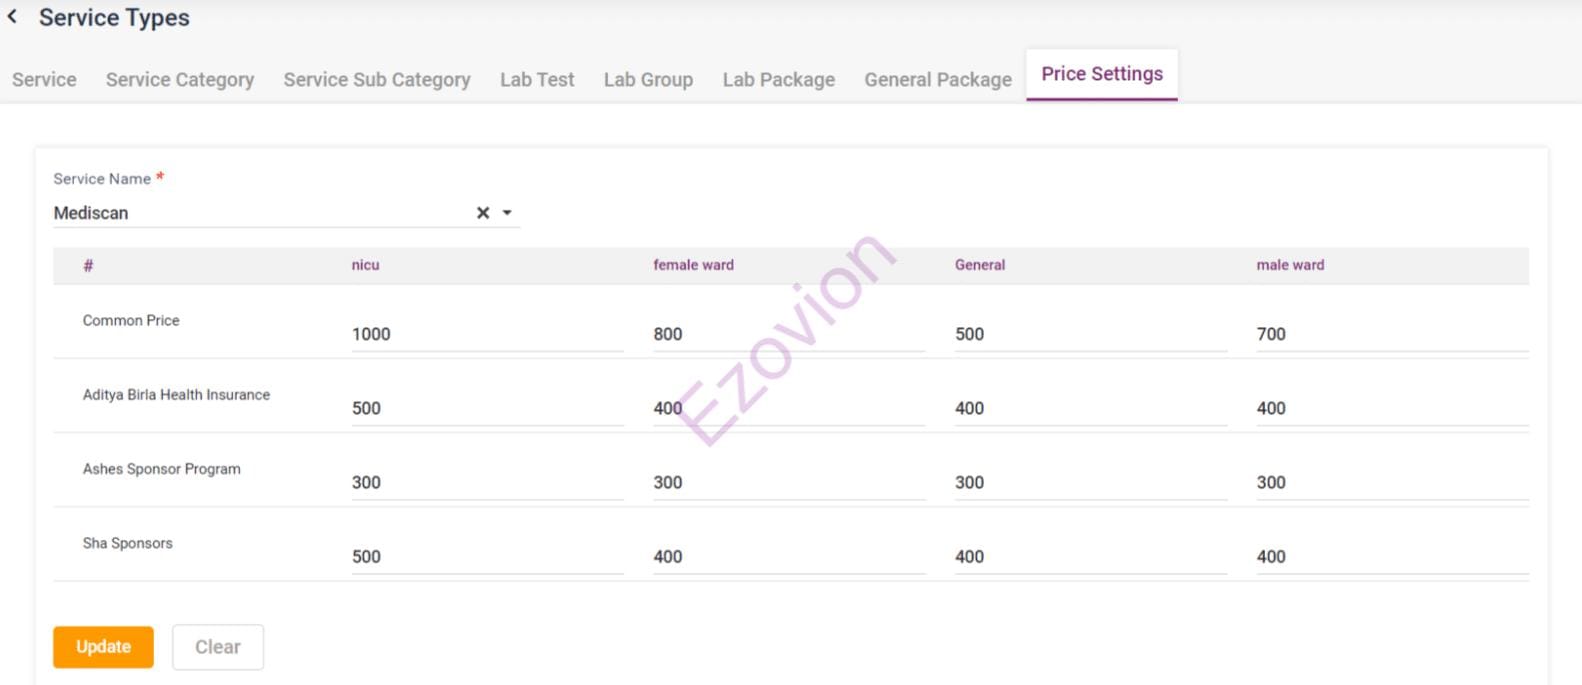
Task: Switch to the Service Category tab
Action: click(180, 80)
